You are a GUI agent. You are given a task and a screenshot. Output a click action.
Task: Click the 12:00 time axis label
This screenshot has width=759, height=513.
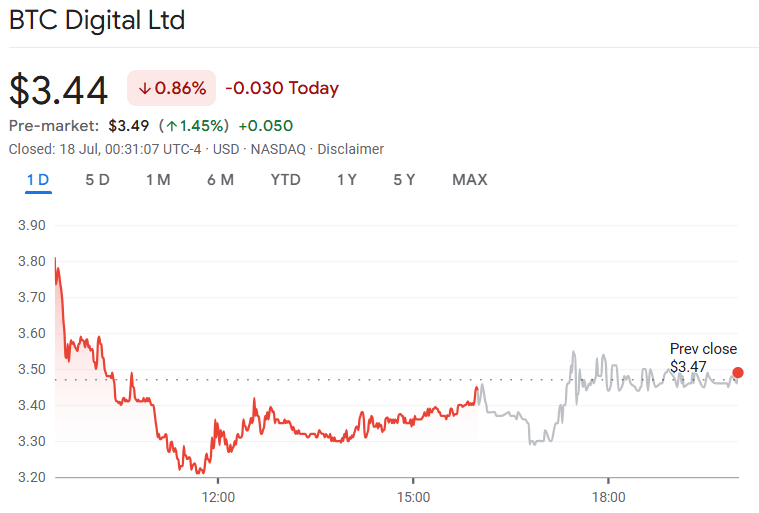pos(218,497)
